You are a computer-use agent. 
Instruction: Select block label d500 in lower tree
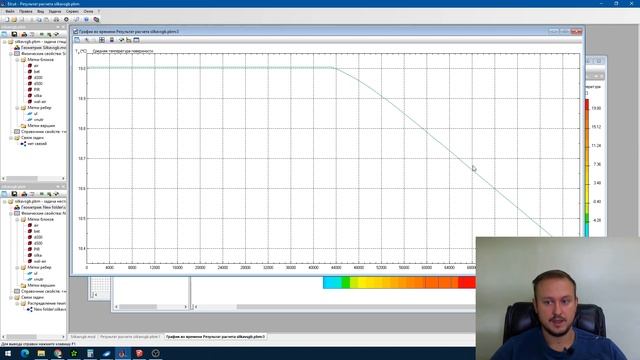coord(38,243)
